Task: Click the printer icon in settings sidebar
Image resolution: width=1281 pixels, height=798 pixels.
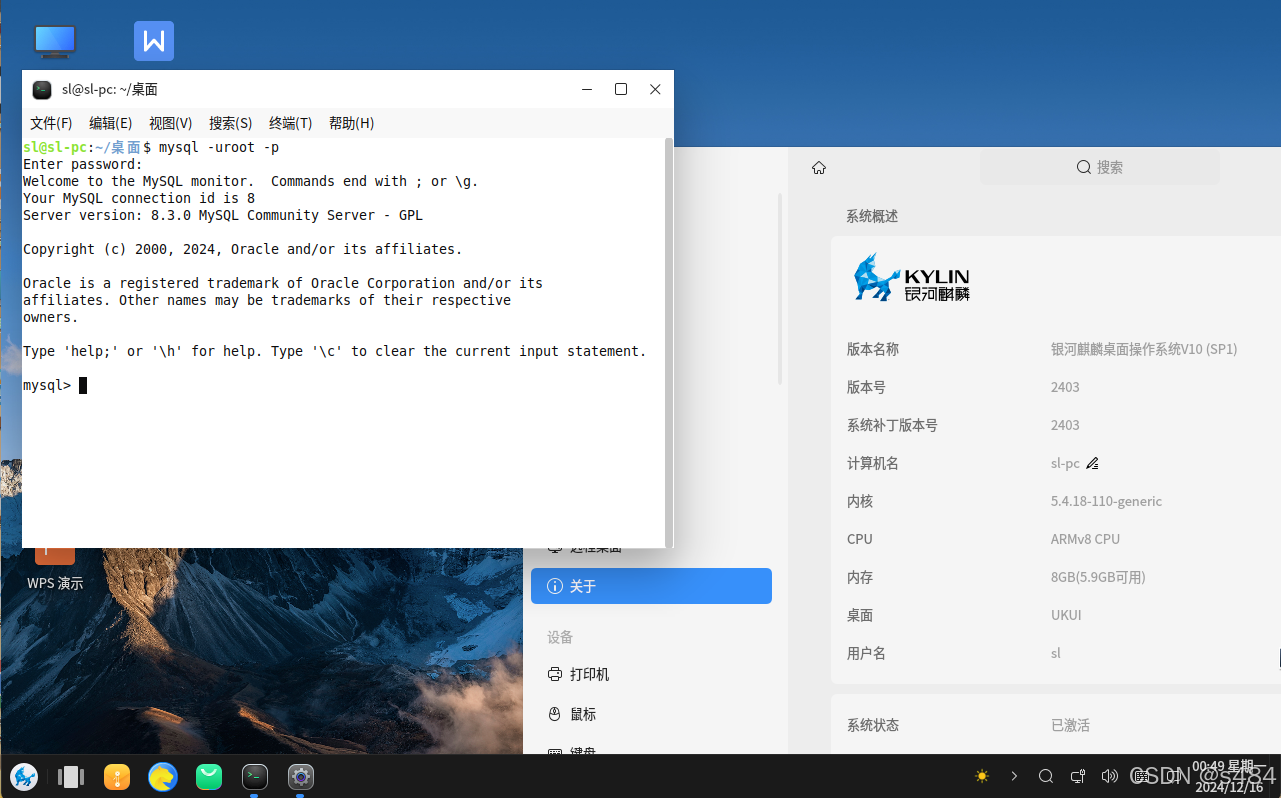Action: pos(555,674)
